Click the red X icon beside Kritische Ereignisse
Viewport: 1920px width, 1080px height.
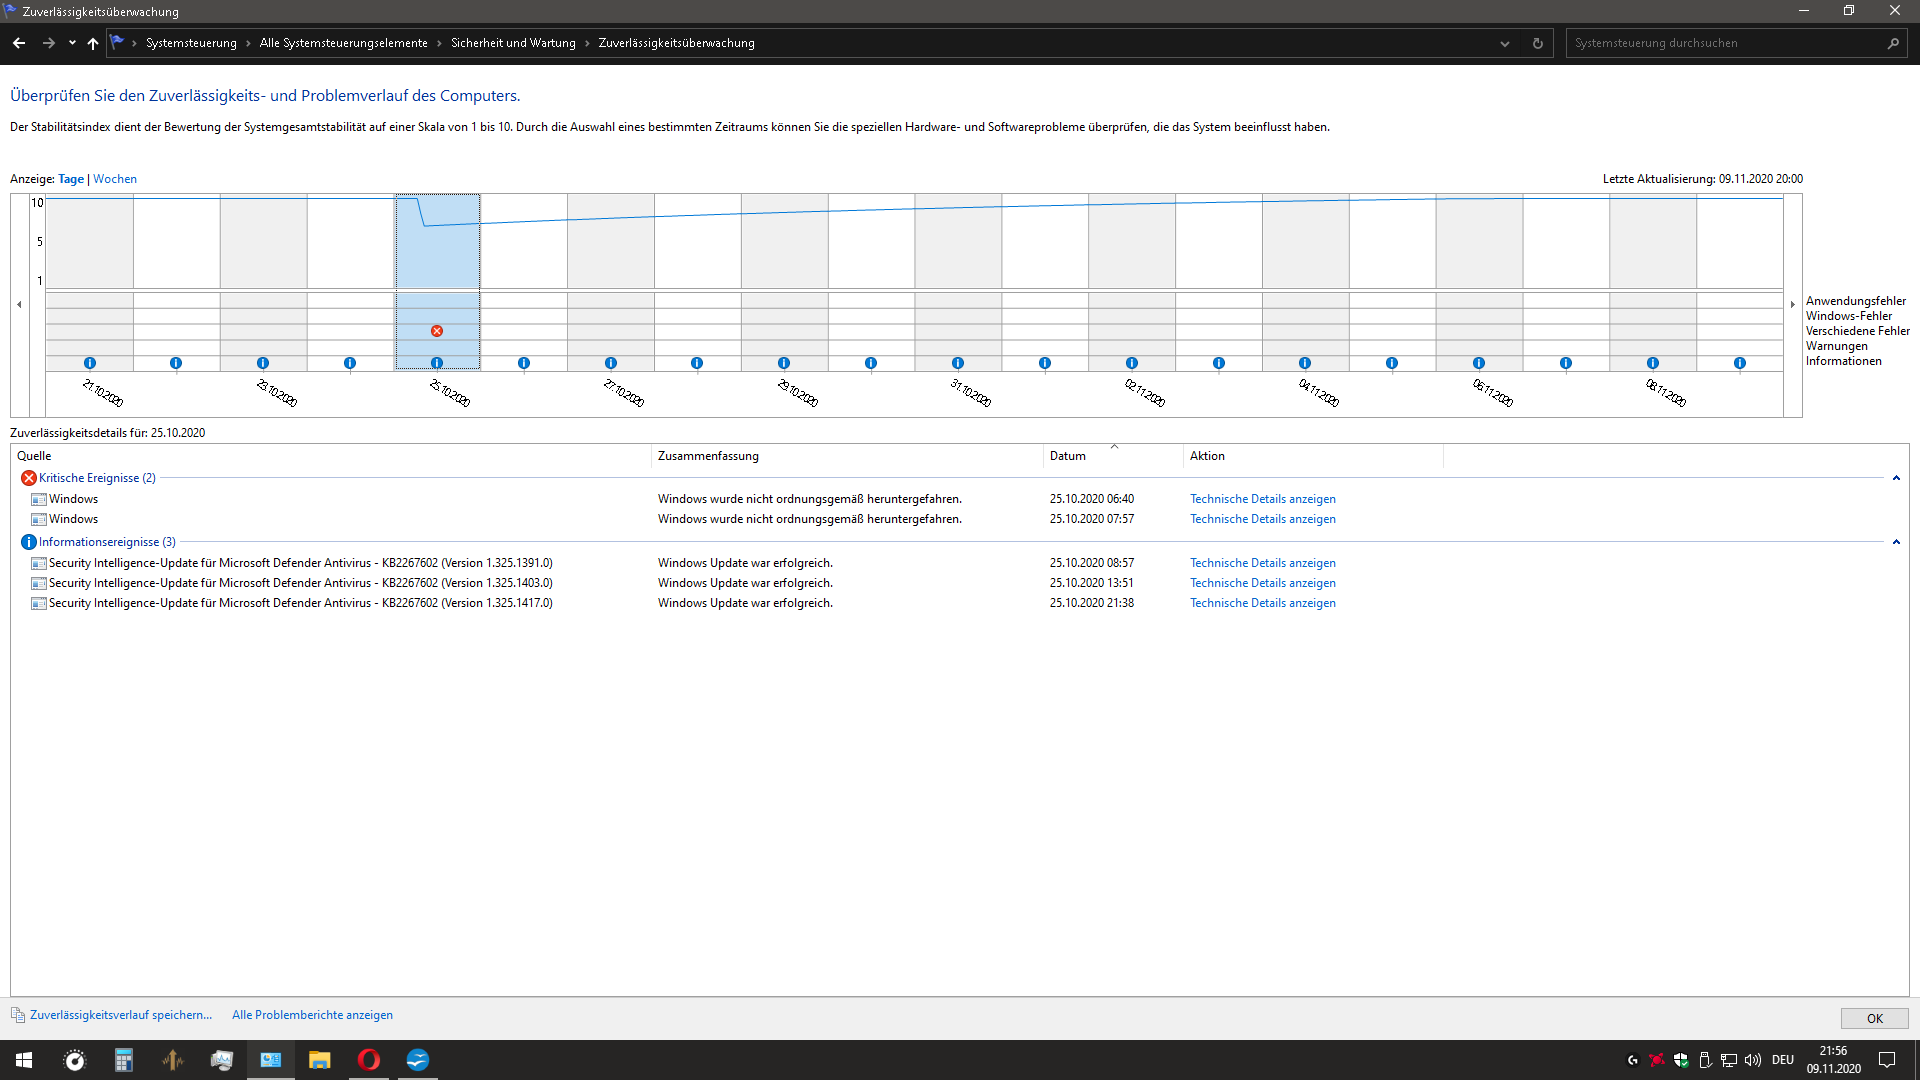click(x=28, y=478)
